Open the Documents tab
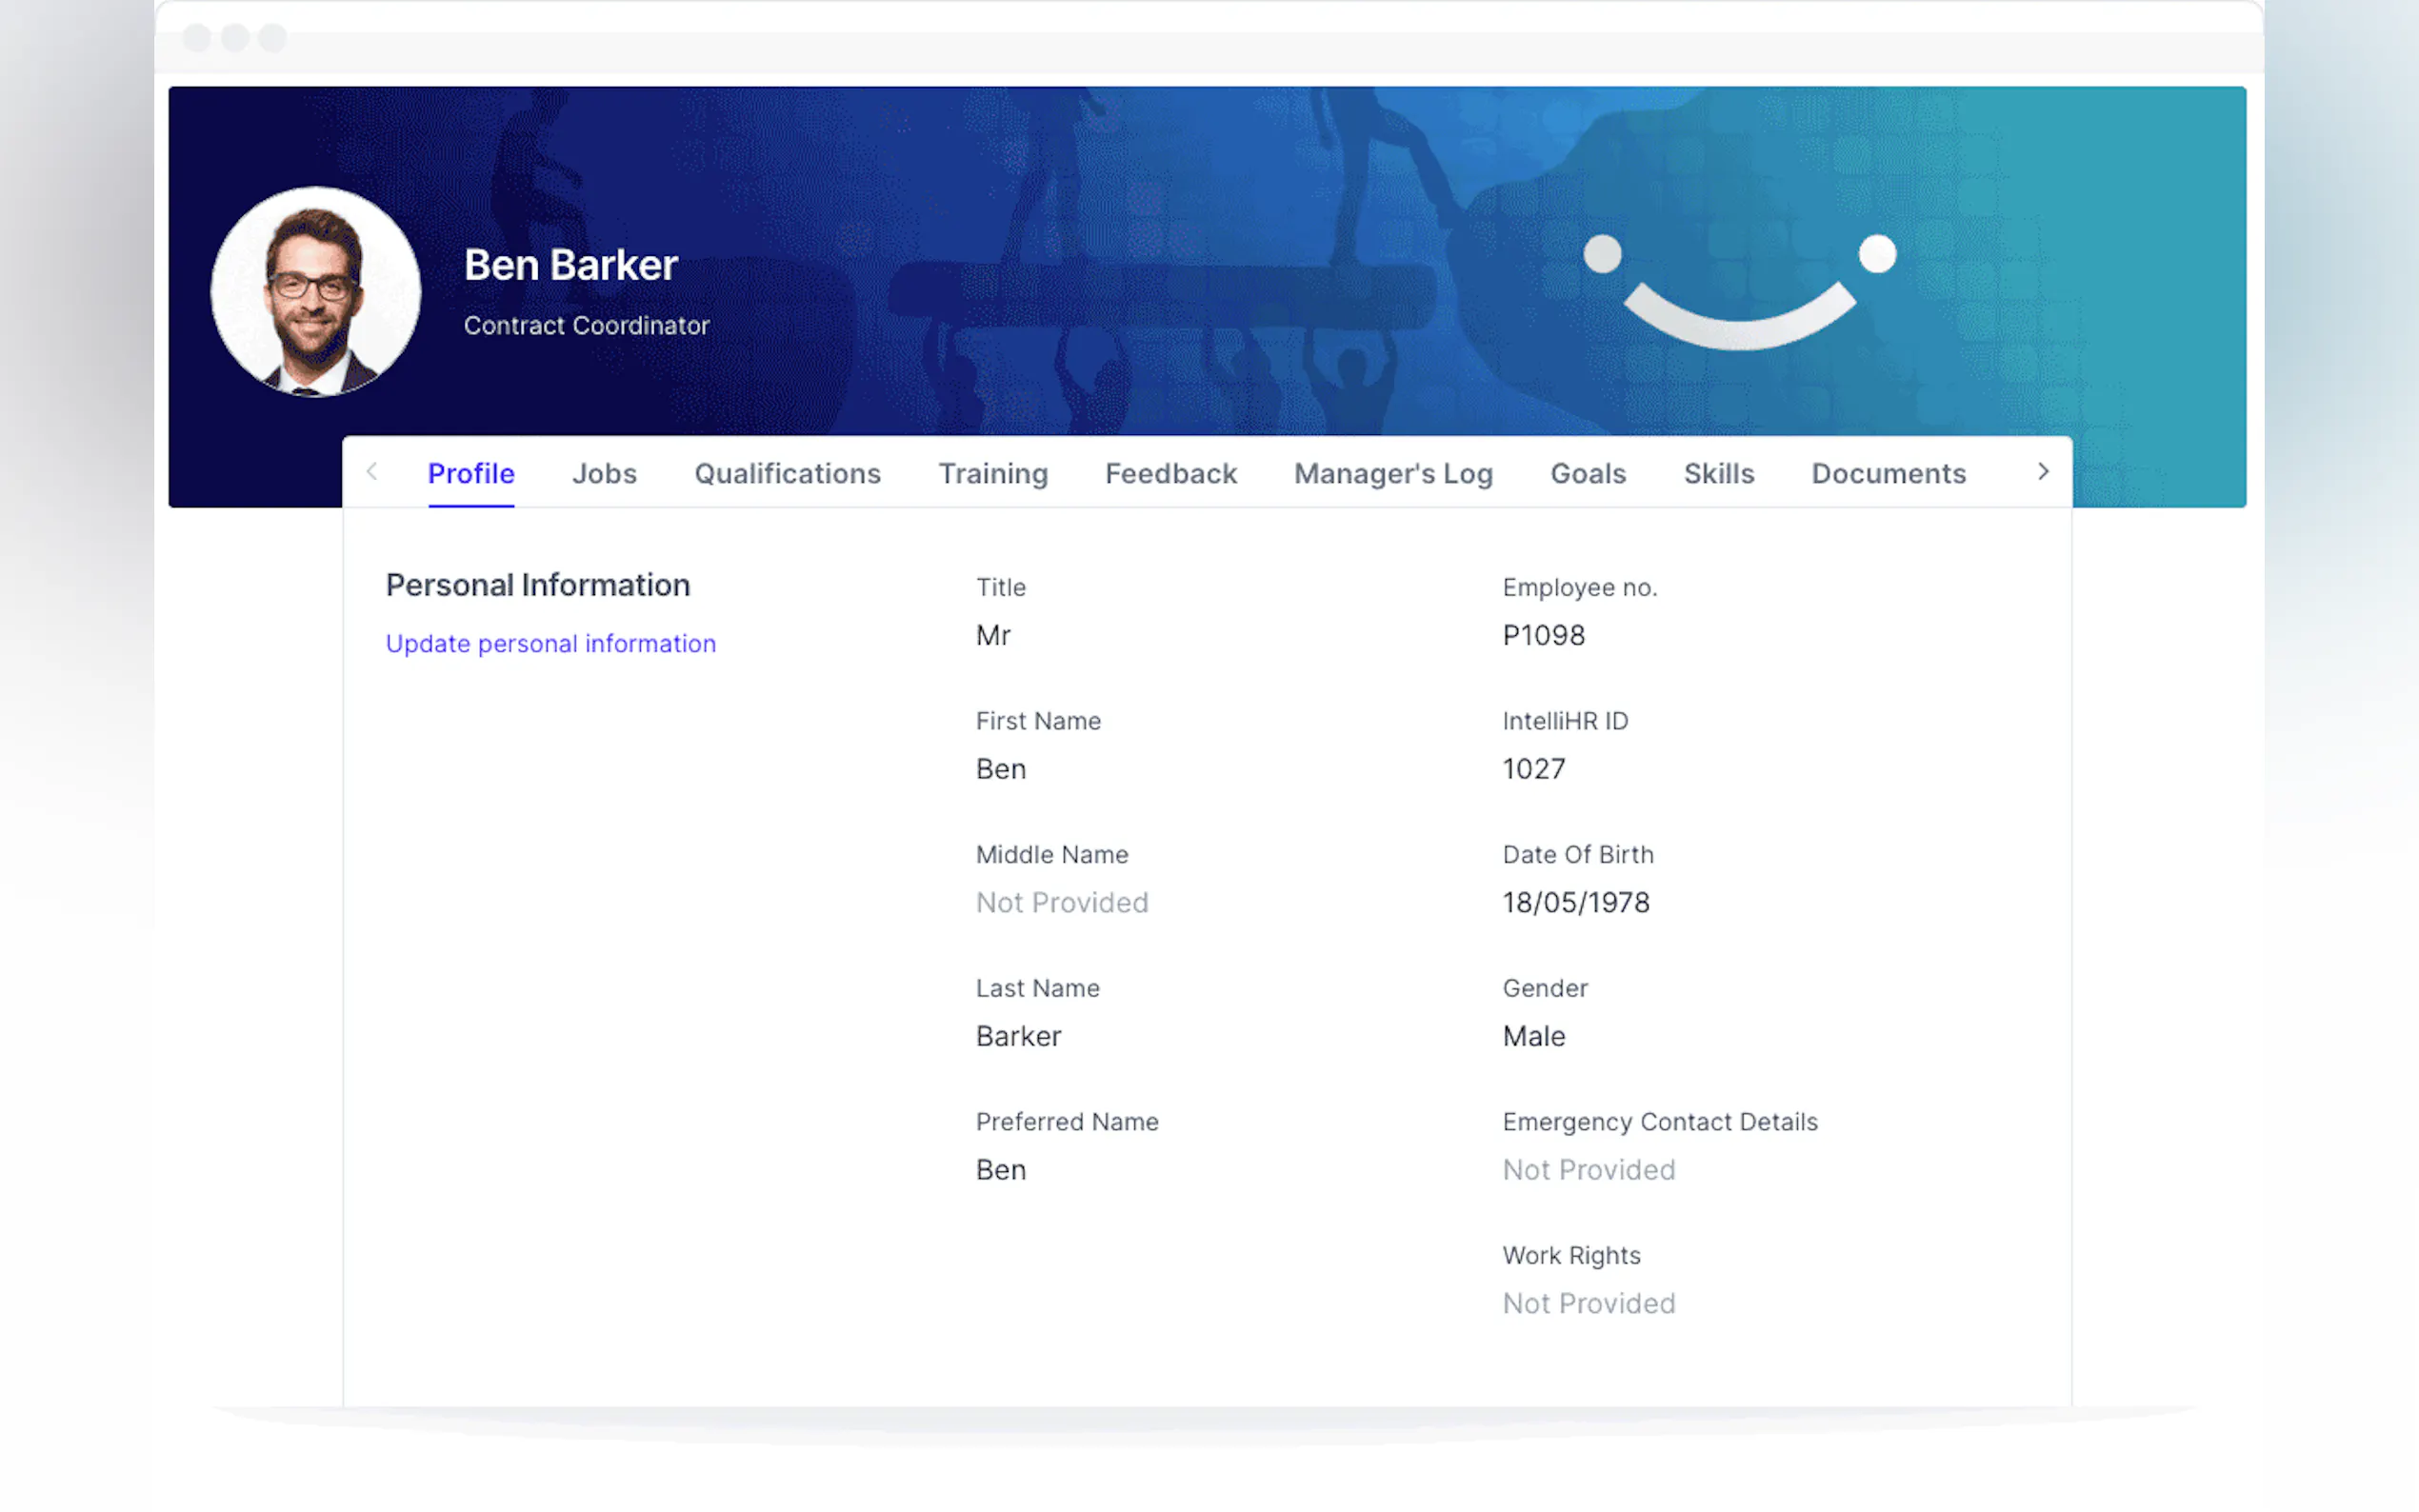 click(1888, 473)
